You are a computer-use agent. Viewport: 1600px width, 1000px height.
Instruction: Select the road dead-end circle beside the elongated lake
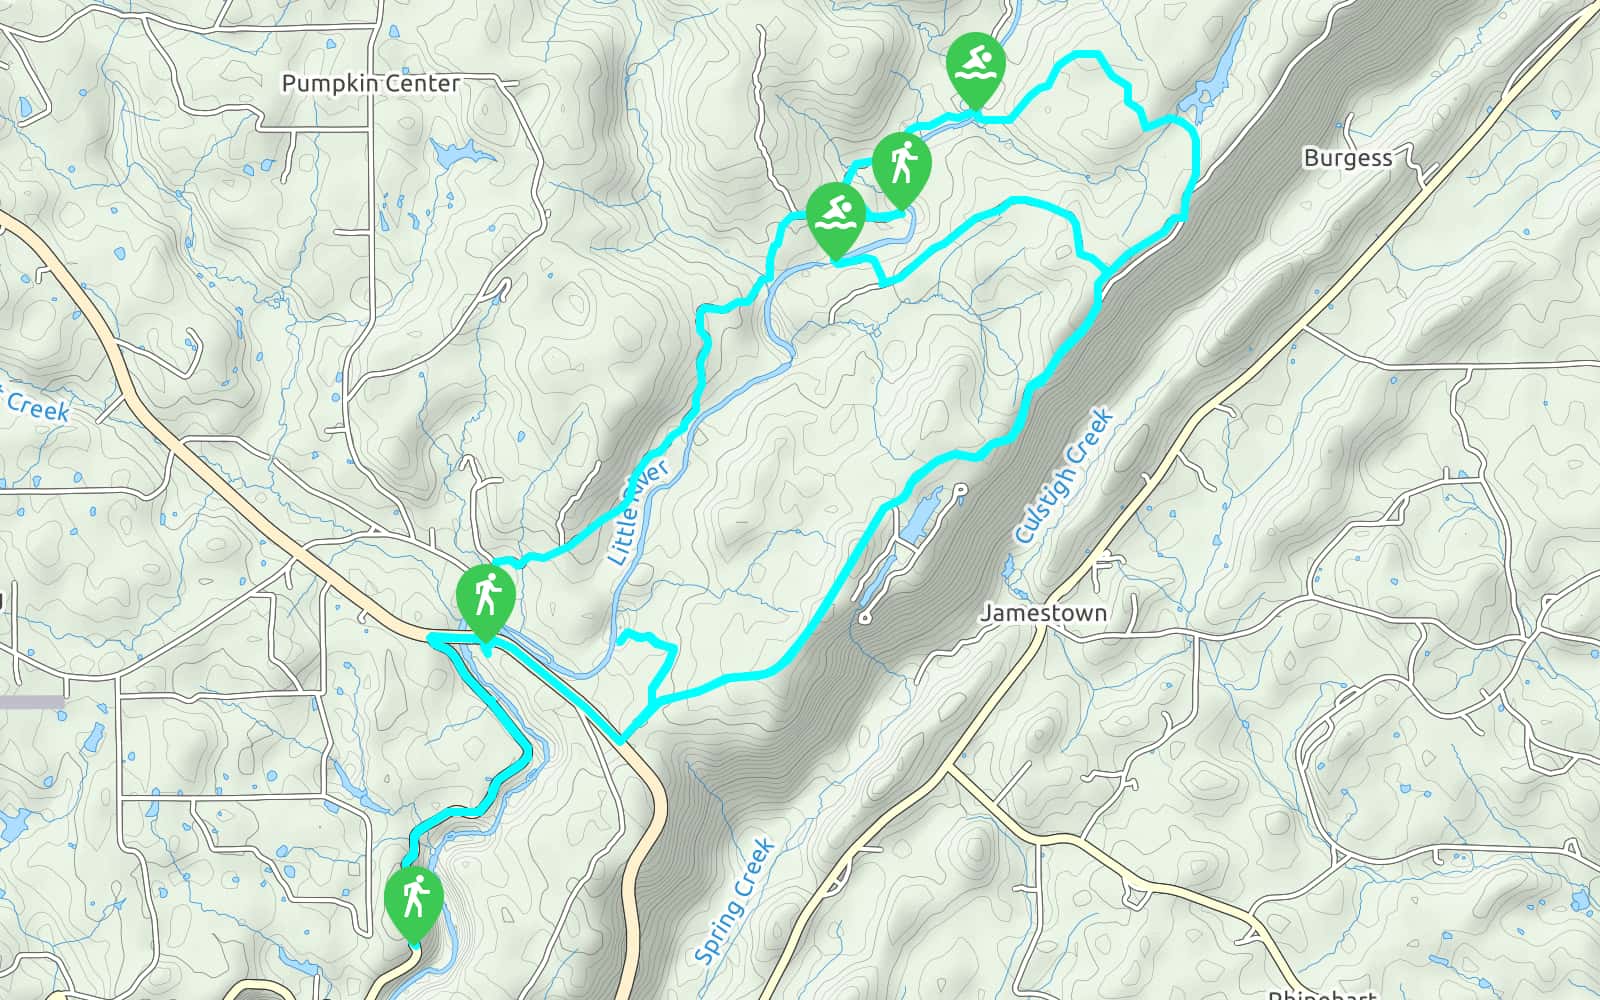pyautogui.click(x=960, y=490)
